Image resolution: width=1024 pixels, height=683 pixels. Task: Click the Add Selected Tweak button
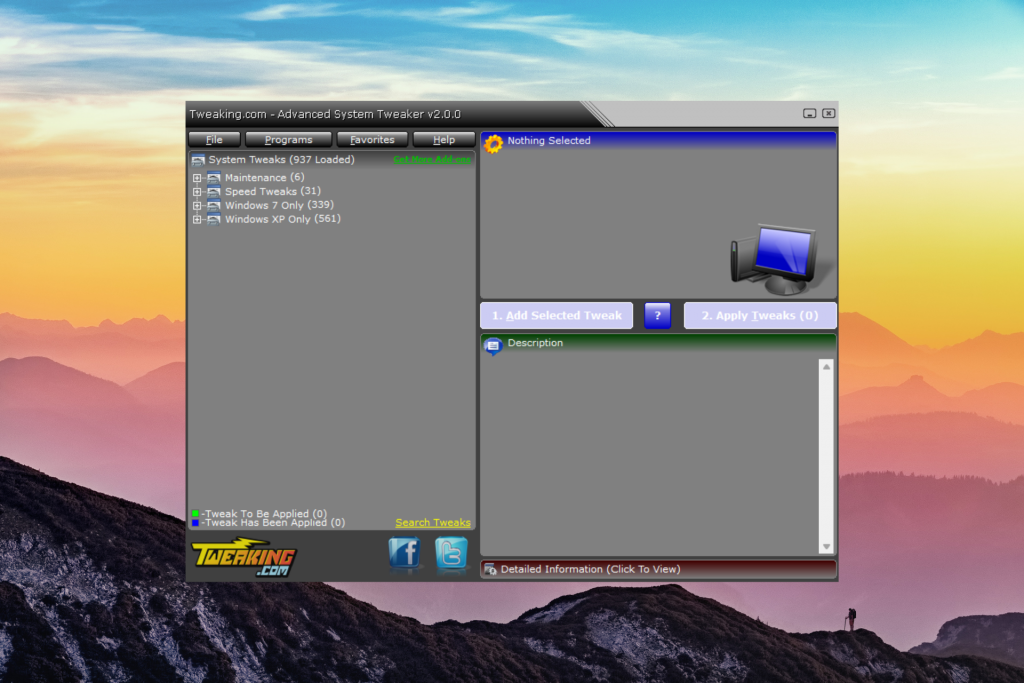click(x=556, y=315)
